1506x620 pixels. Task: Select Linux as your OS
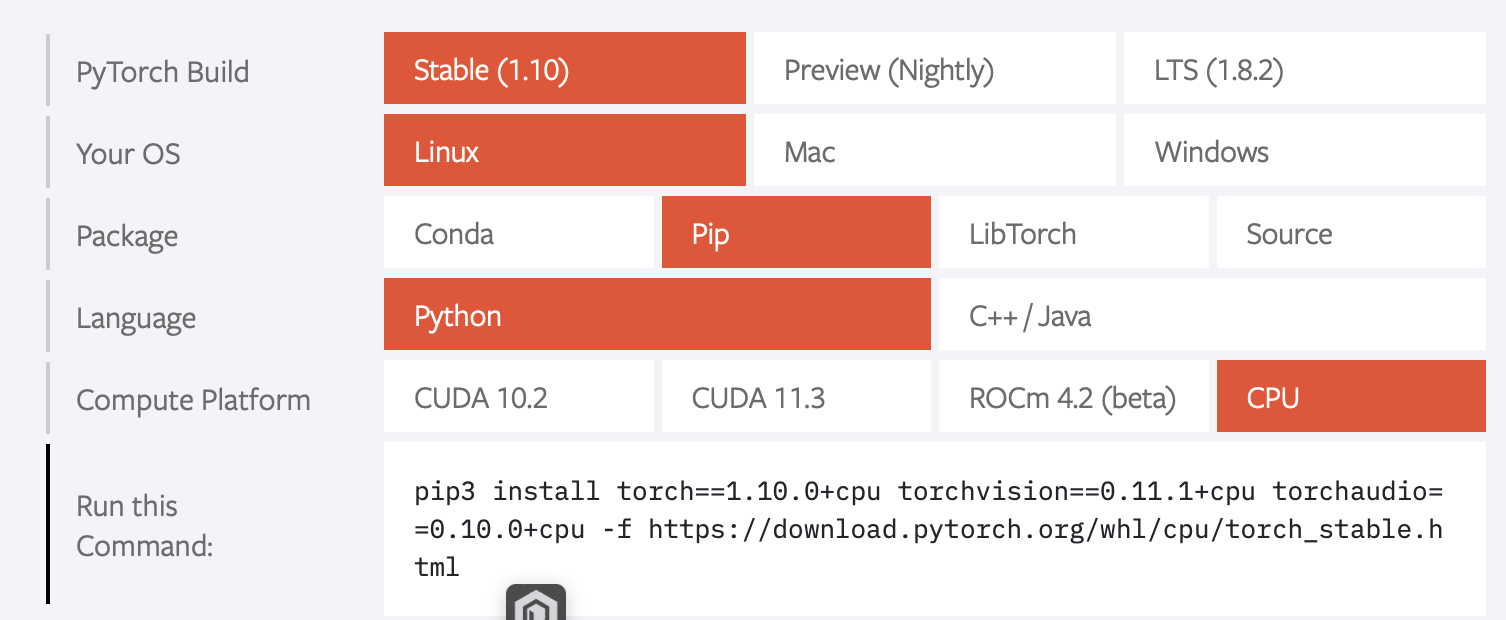[563, 150]
